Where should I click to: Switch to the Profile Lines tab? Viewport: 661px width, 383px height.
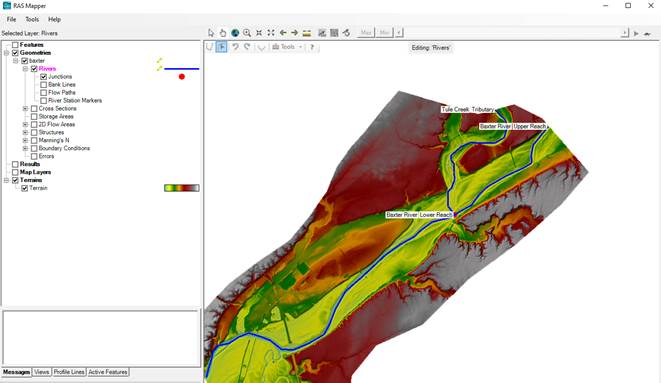coord(69,372)
